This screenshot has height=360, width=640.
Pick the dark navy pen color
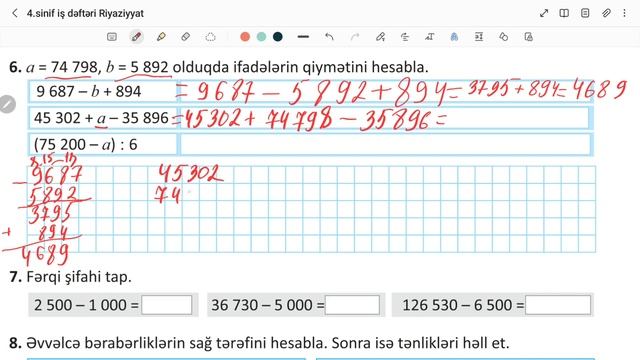(278, 37)
